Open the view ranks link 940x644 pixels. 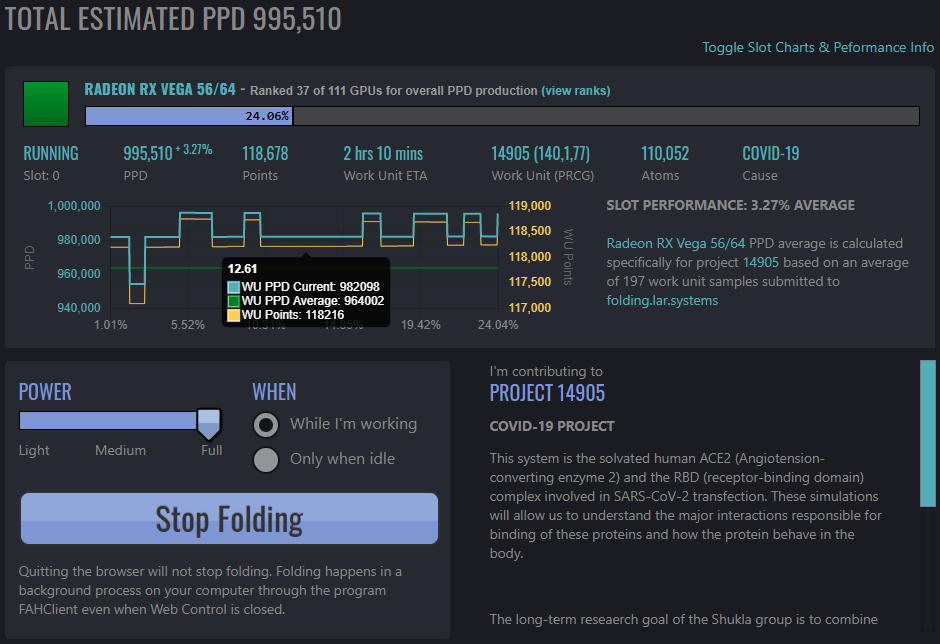click(x=576, y=91)
